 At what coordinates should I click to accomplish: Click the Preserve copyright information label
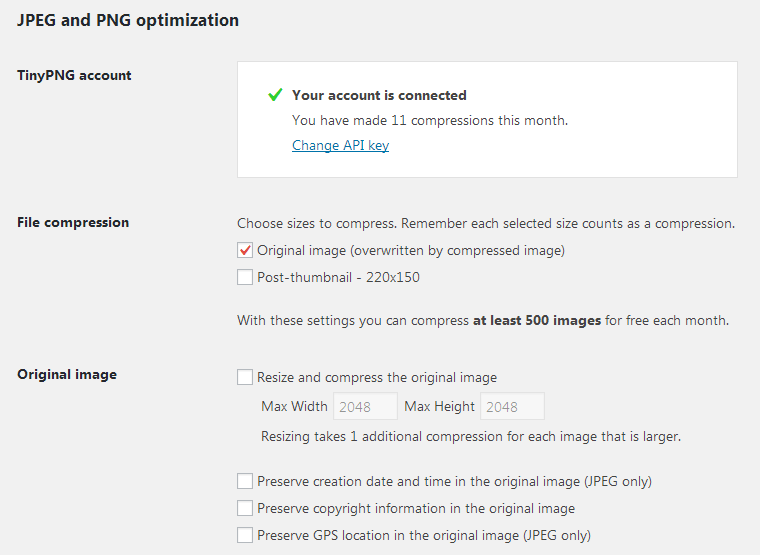(x=416, y=508)
